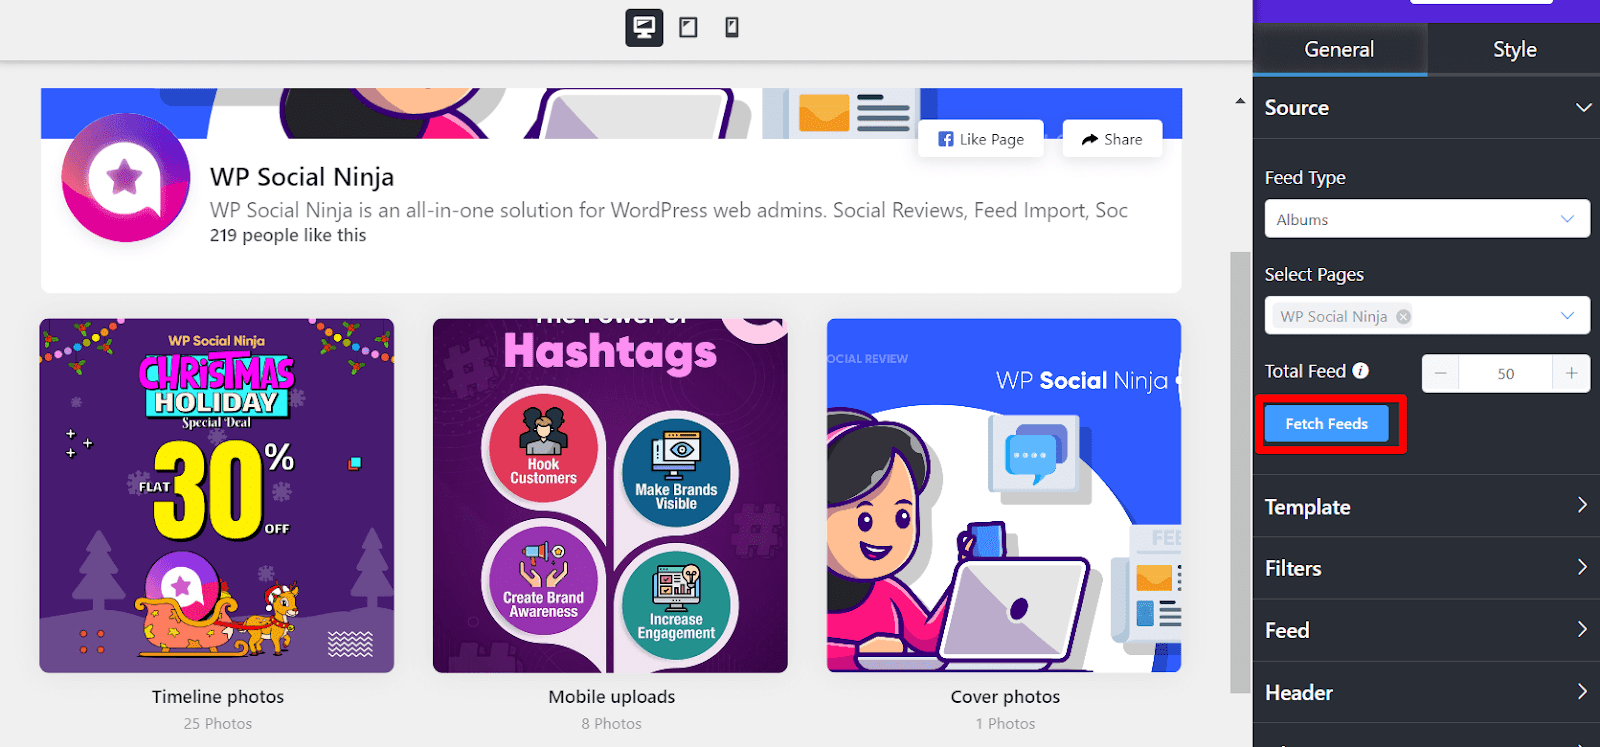The width and height of the screenshot is (1600, 747).
Task: Click the Share button
Action: [x=1112, y=139]
